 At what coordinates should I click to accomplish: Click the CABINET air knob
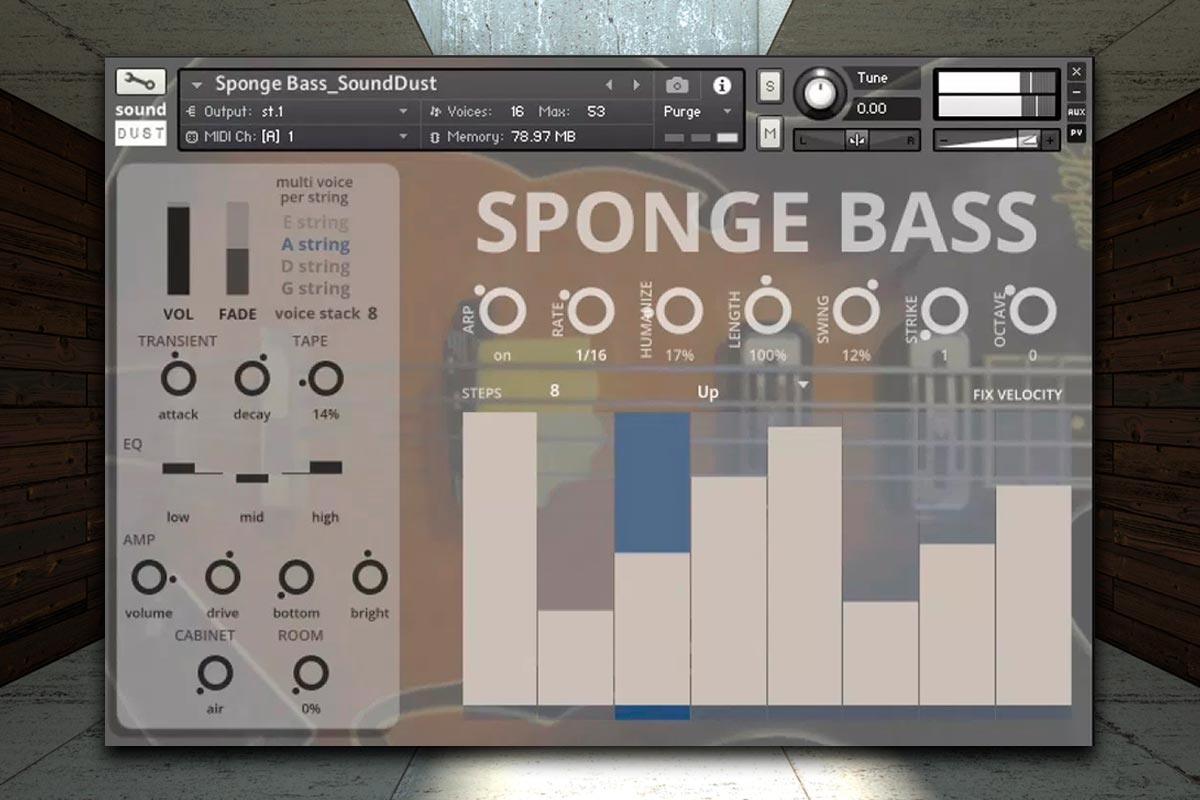tap(215, 674)
